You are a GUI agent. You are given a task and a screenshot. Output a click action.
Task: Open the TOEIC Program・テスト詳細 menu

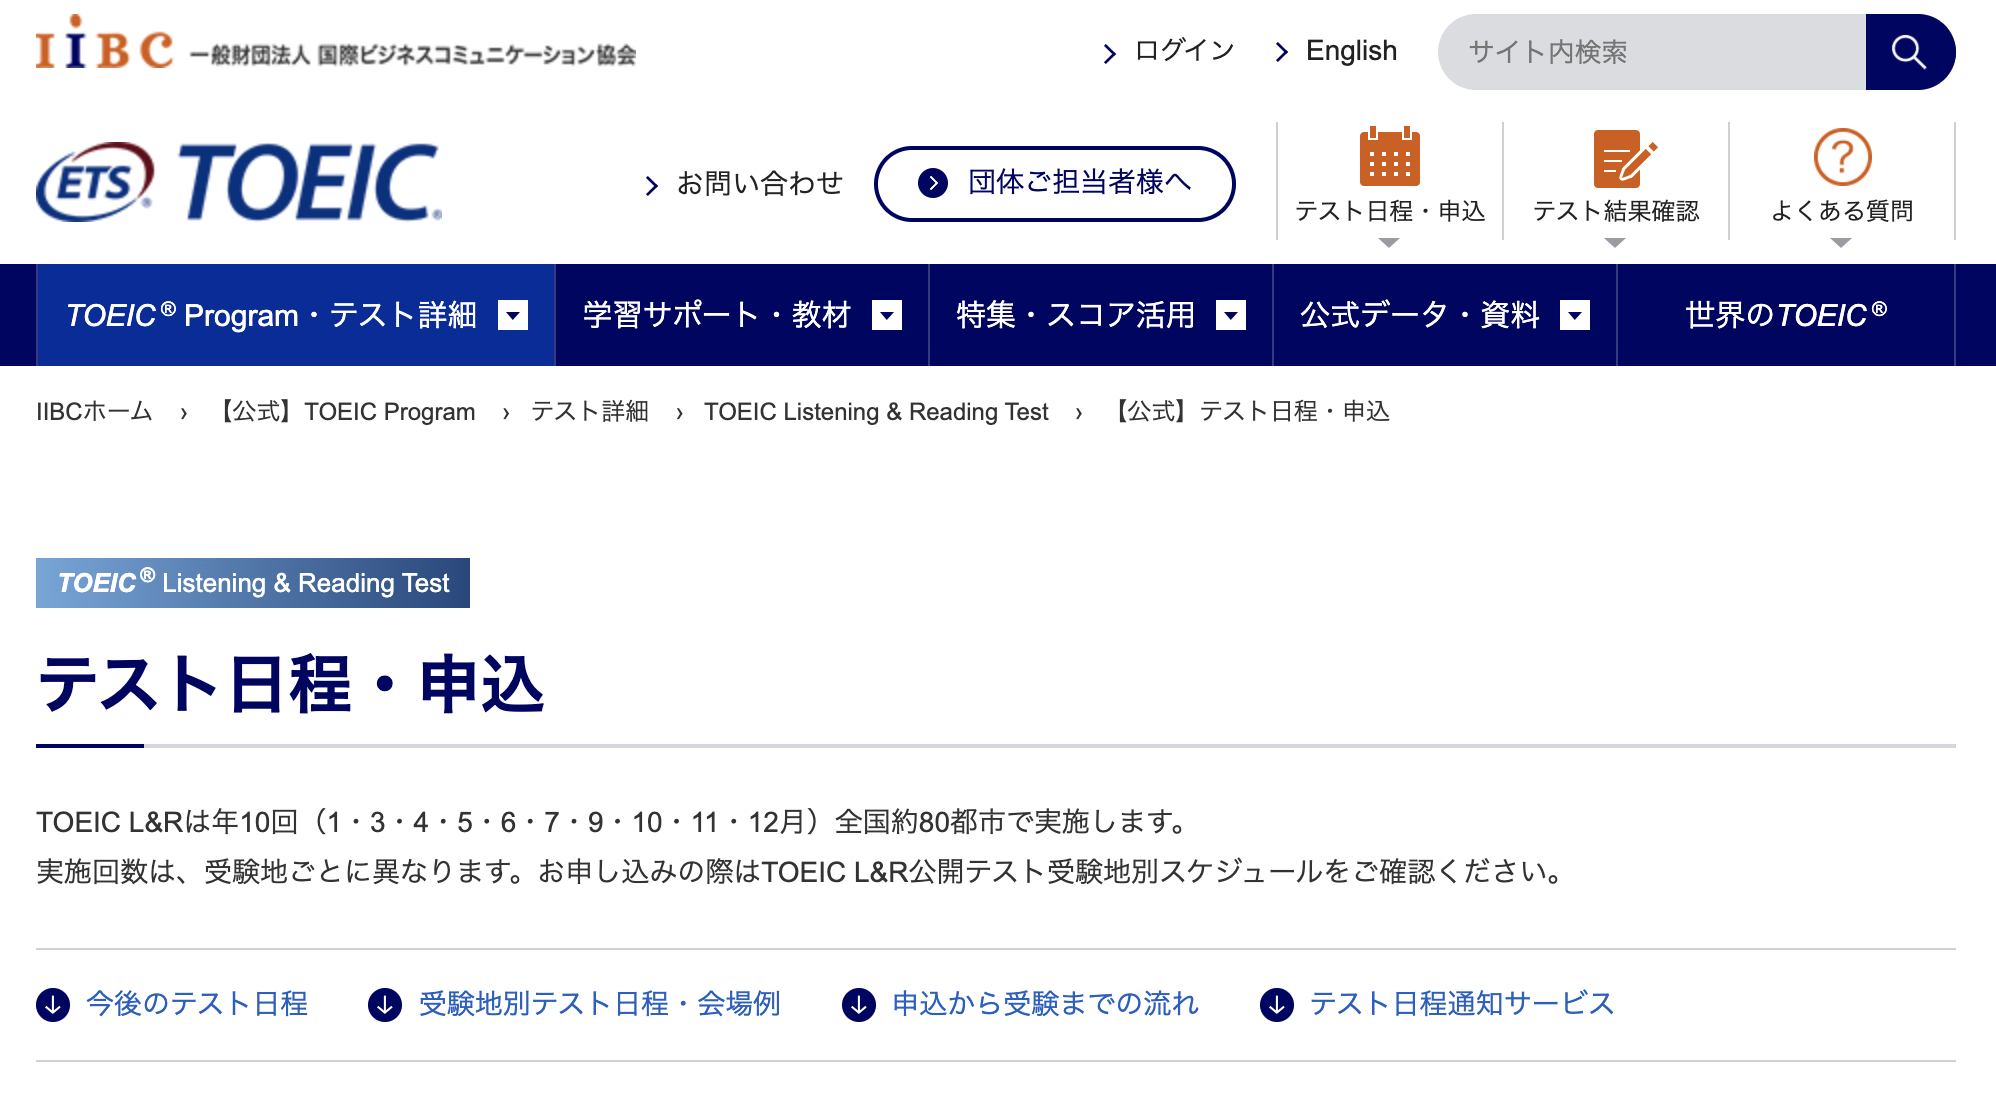(x=296, y=315)
